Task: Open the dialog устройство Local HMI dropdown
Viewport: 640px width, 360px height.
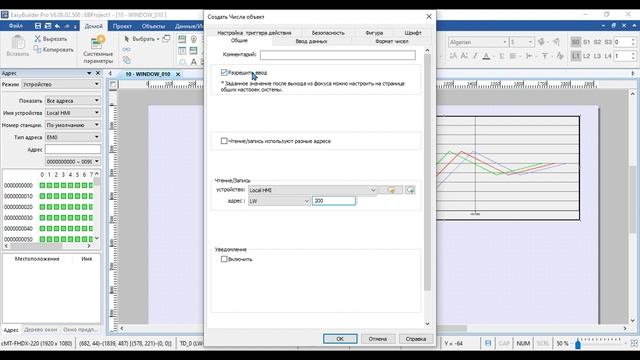Action: click(x=312, y=190)
